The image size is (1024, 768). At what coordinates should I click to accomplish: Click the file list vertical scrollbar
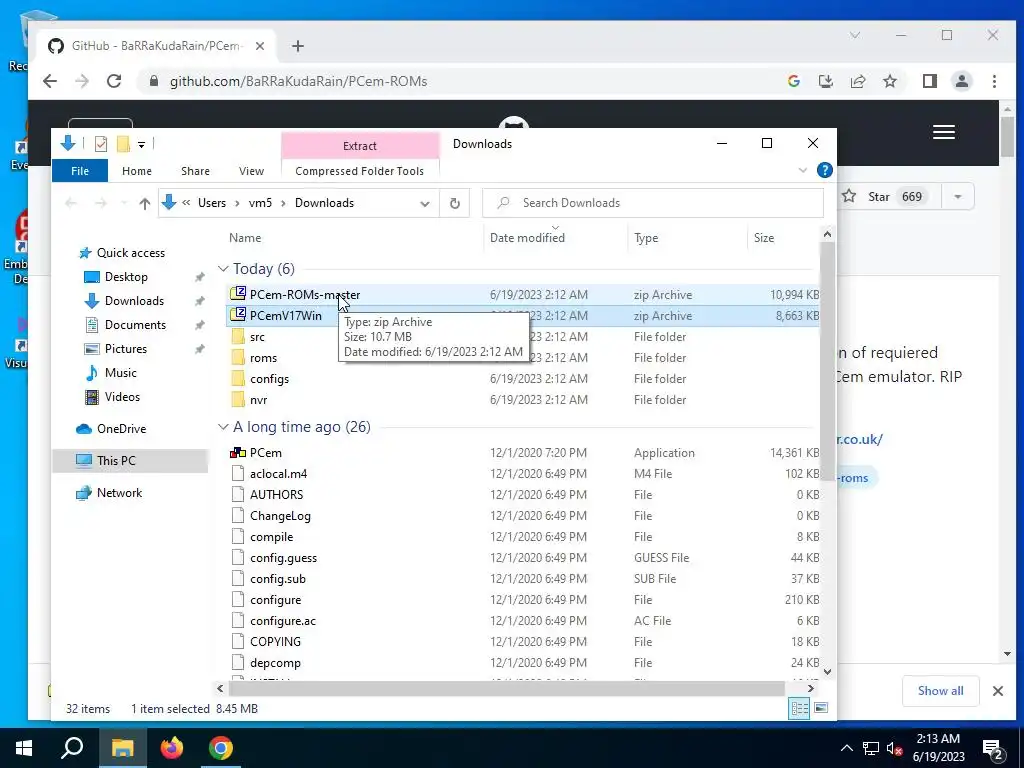click(827, 361)
